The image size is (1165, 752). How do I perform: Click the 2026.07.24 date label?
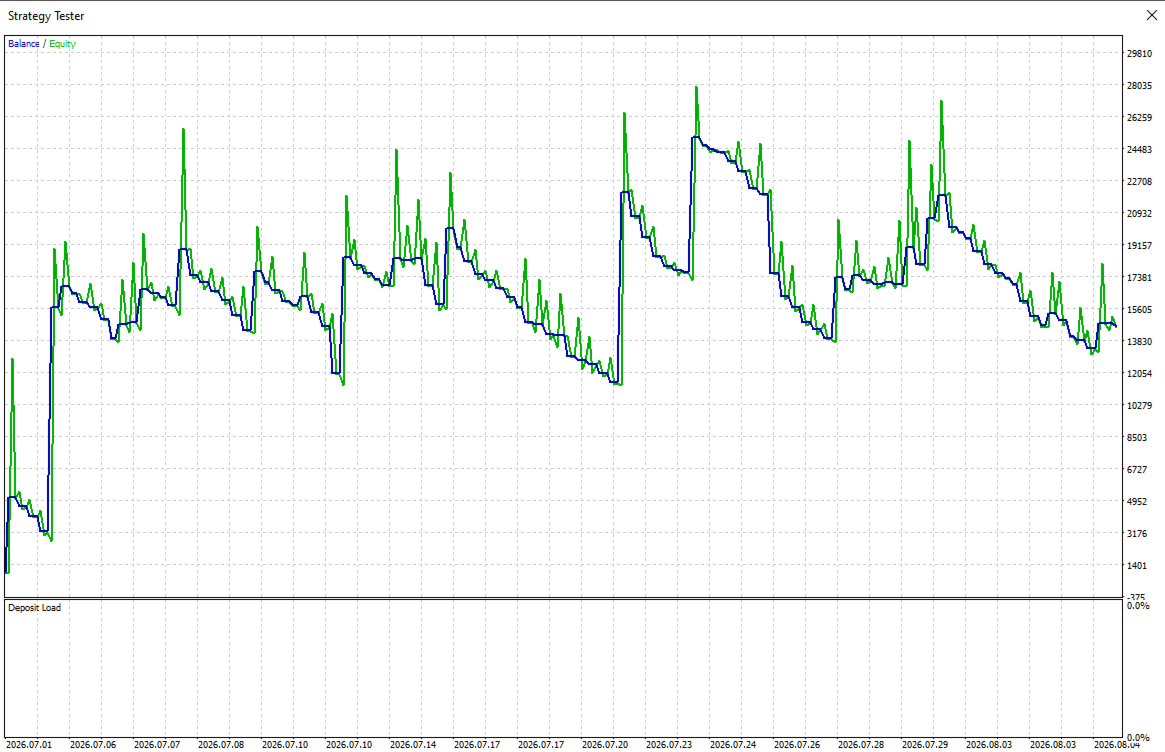pyautogui.click(x=733, y=744)
